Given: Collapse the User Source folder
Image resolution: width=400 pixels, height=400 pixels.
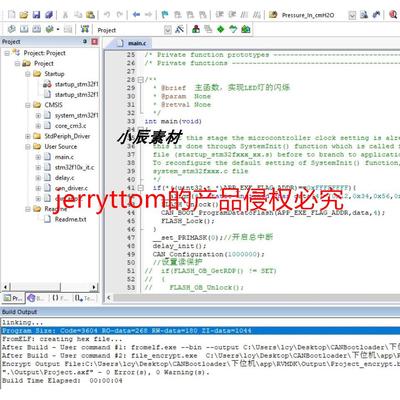Looking at the screenshot, I should coord(28,147).
